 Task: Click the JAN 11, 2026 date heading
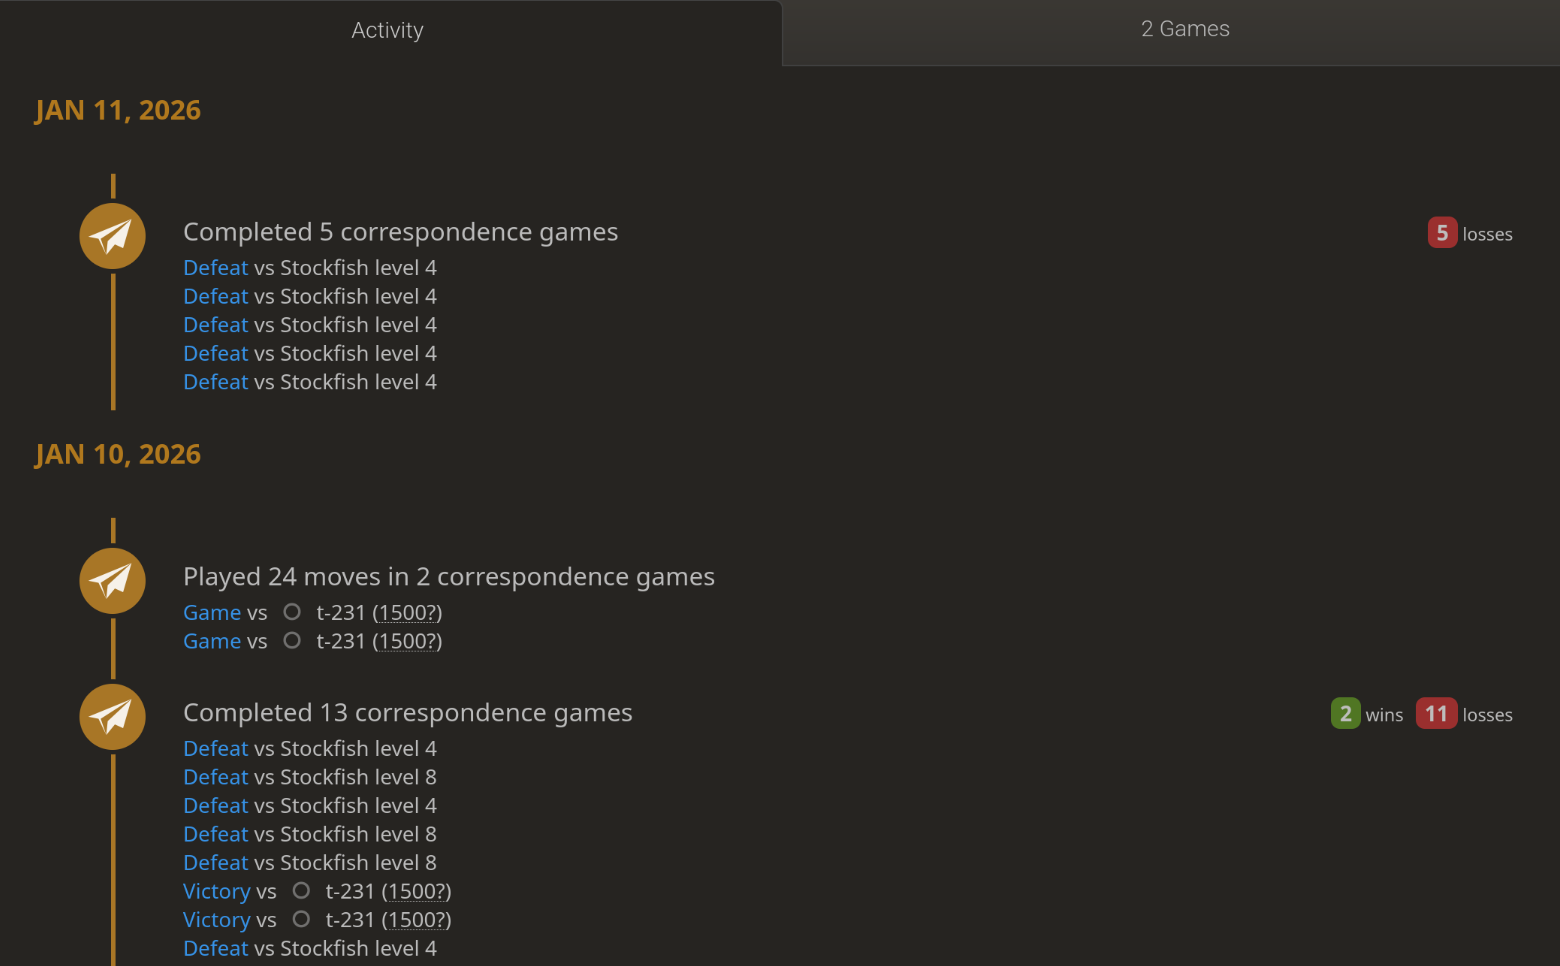click(118, 110)
